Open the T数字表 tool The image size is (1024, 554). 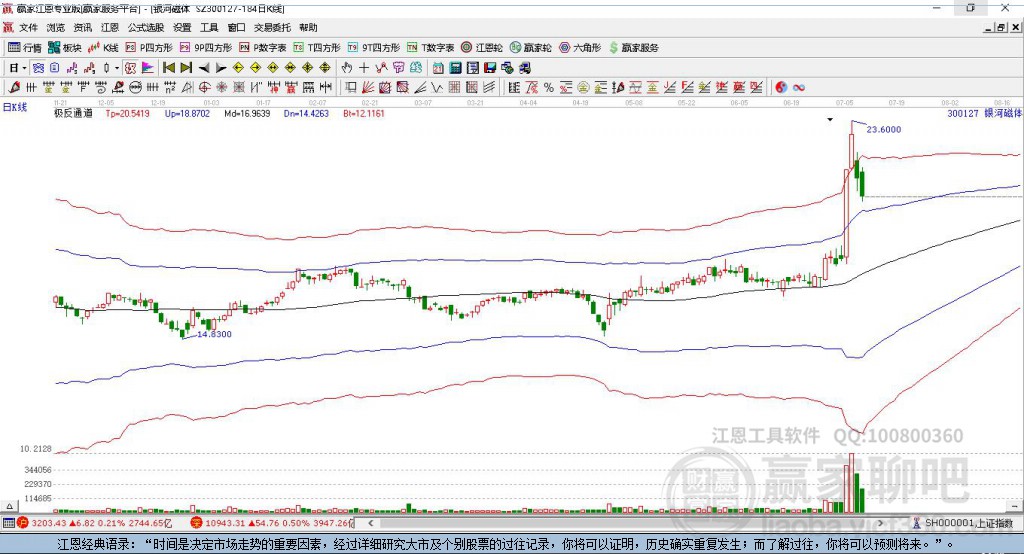pos(430,48)
